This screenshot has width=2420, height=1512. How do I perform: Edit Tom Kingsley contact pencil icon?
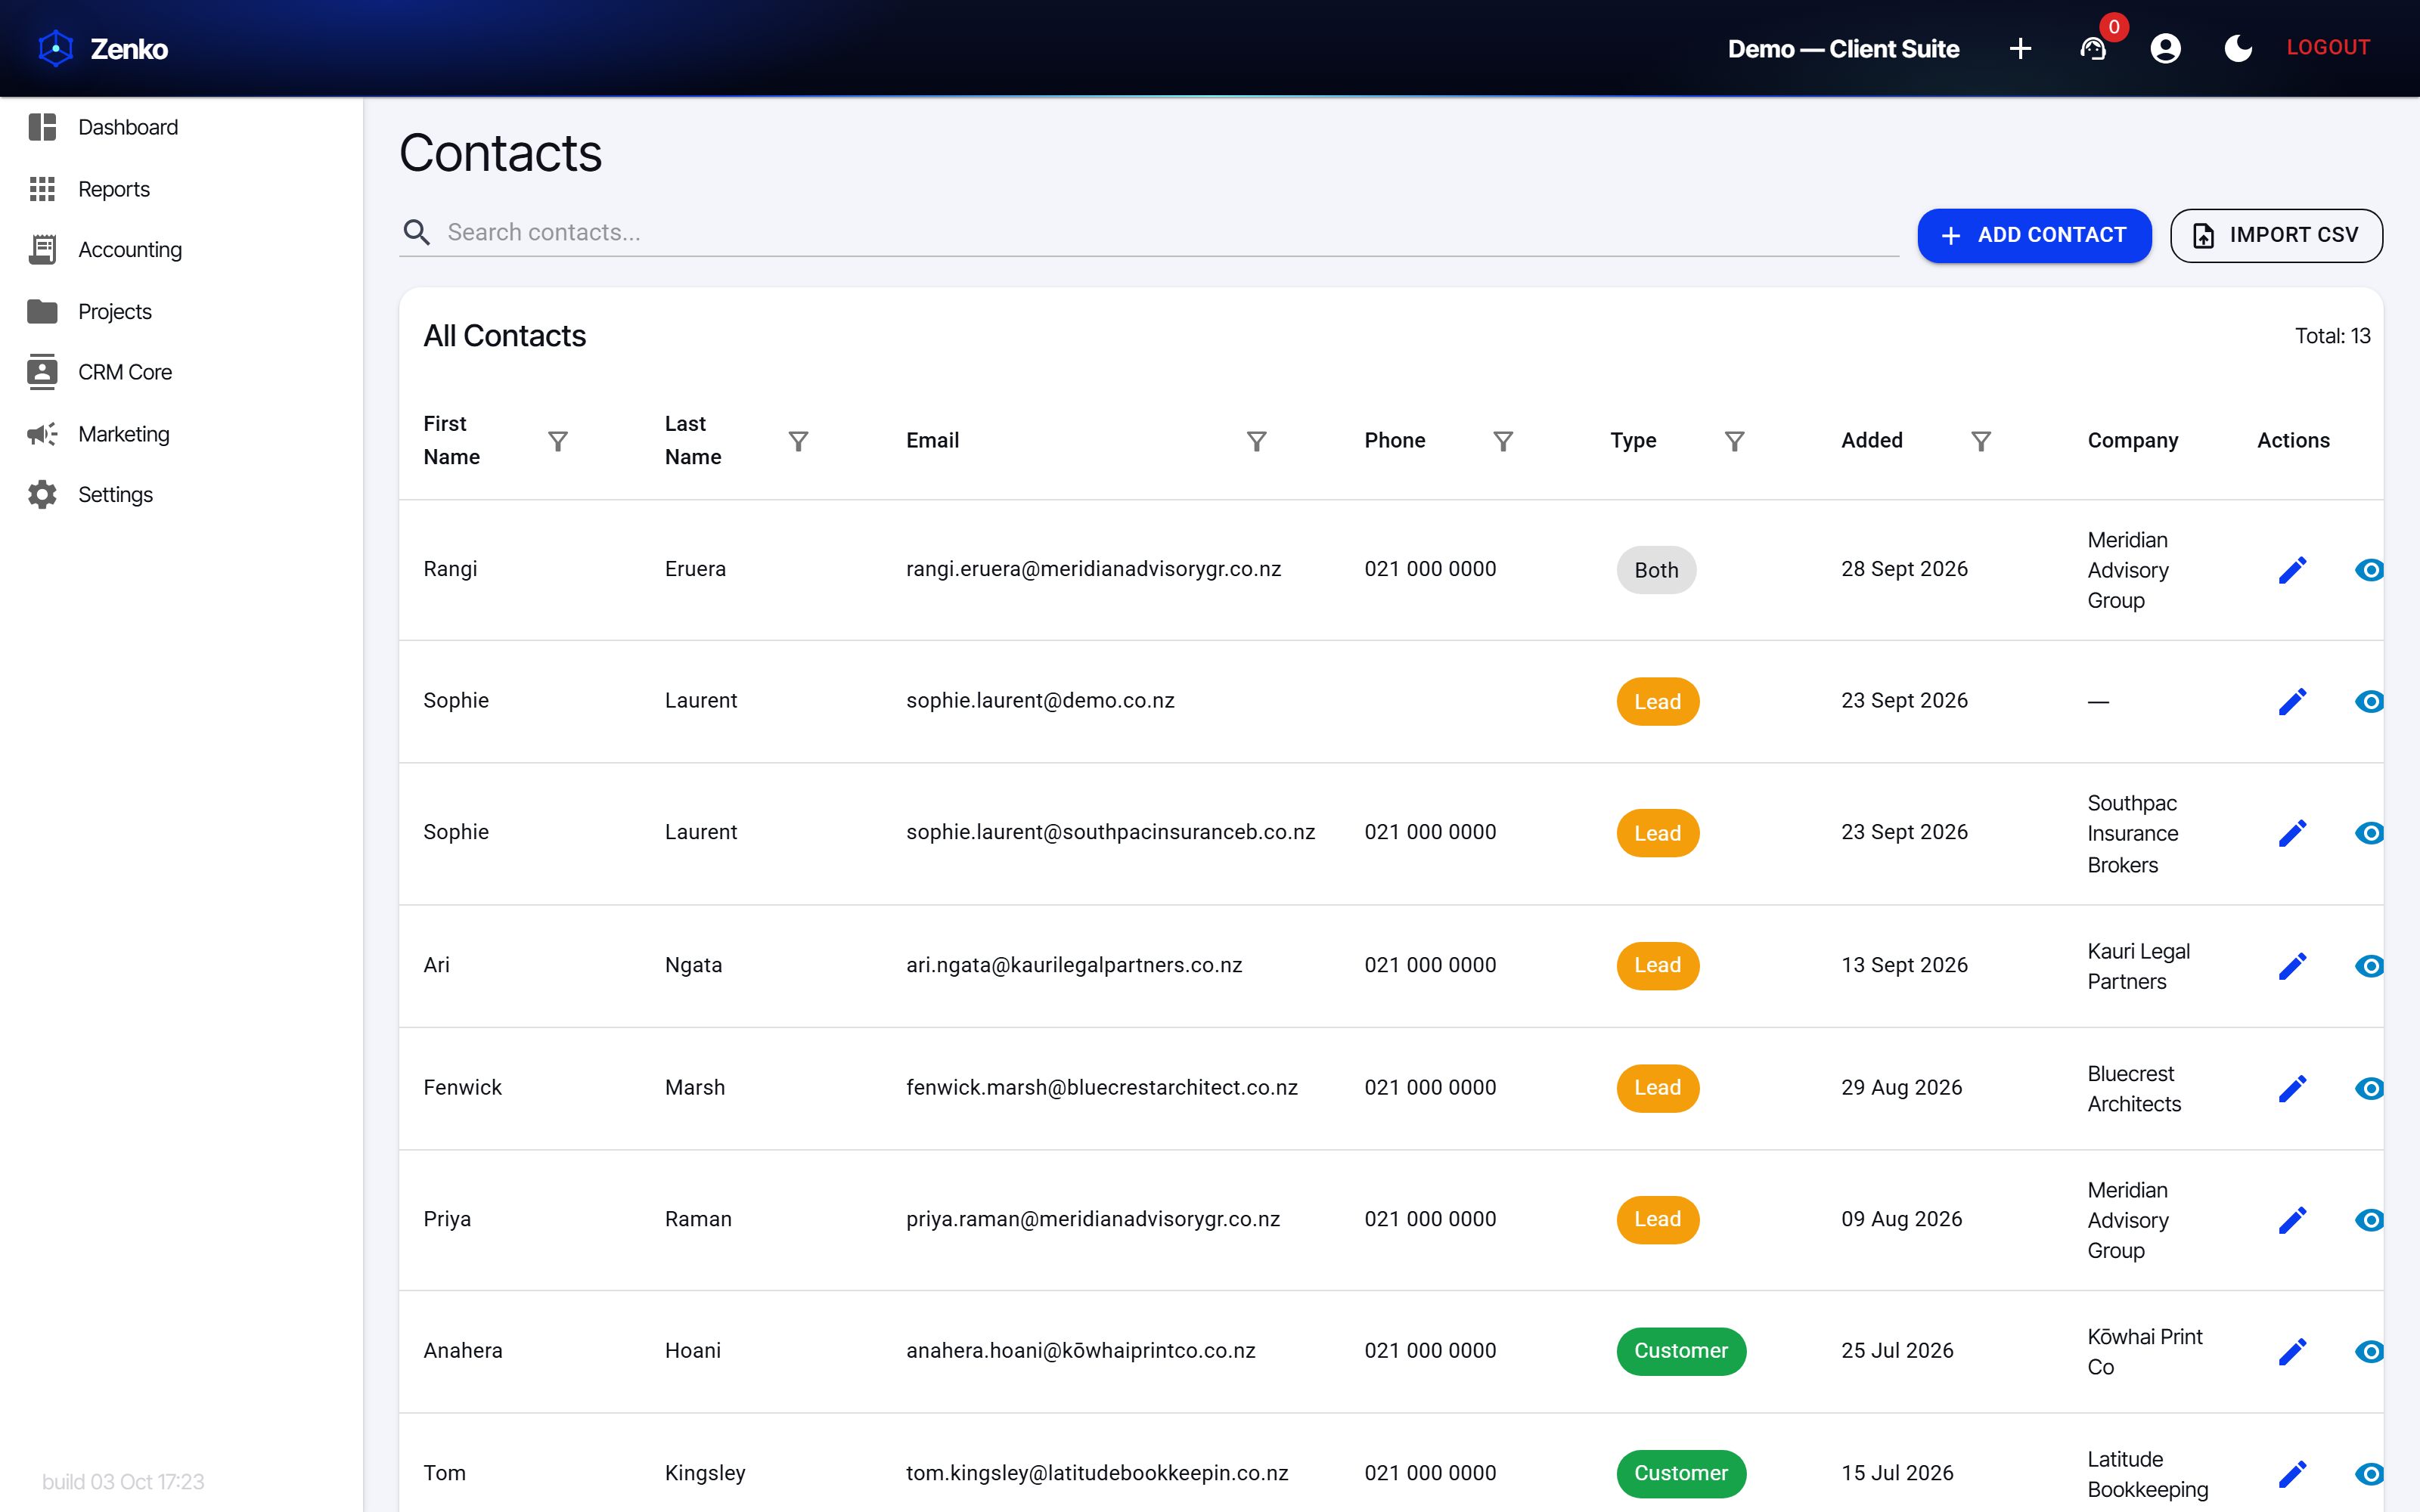[2292, 1474]
